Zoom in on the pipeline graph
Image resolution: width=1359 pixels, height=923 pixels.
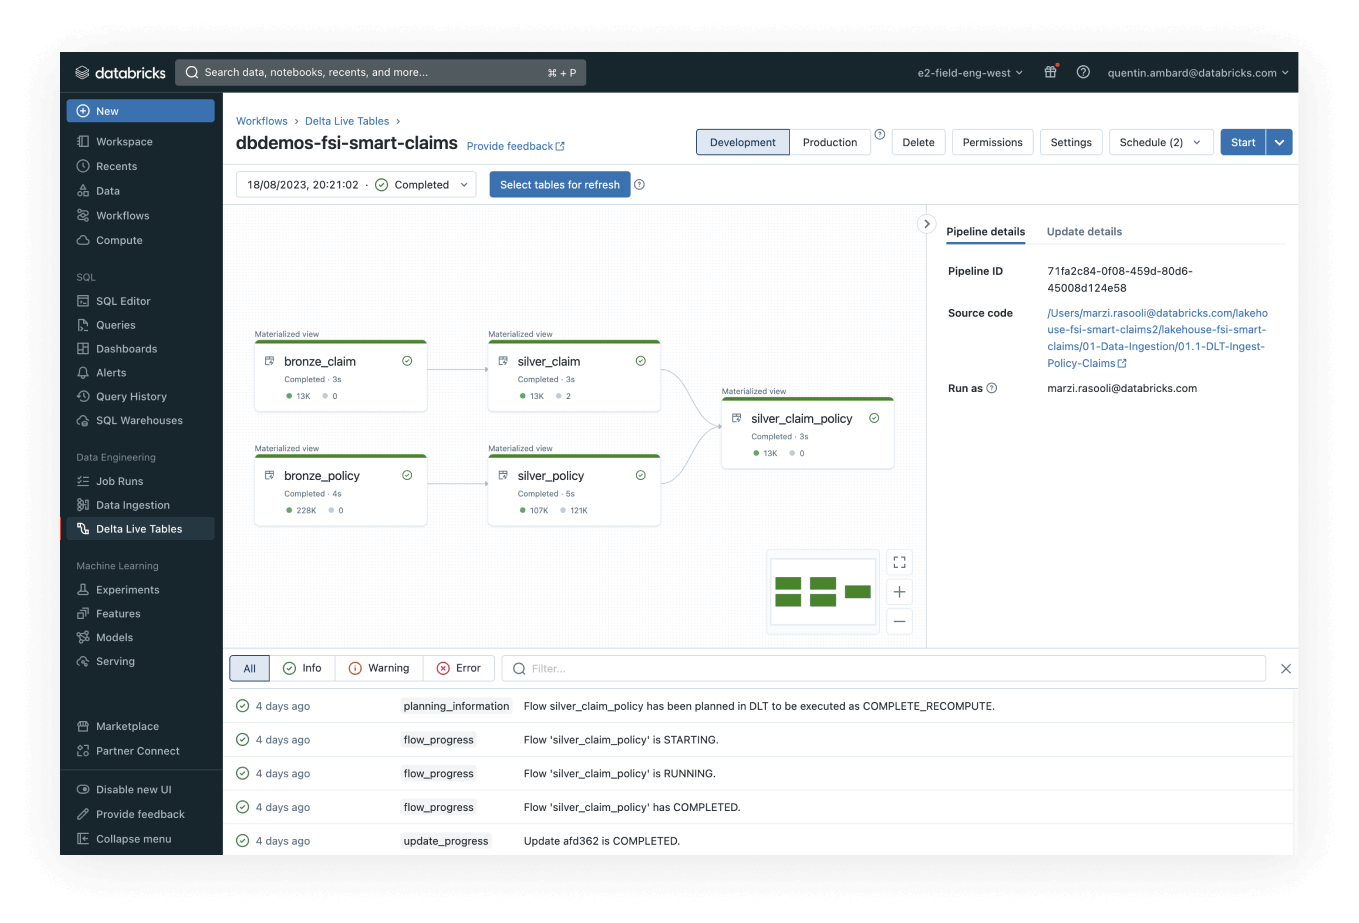point(899,592)
